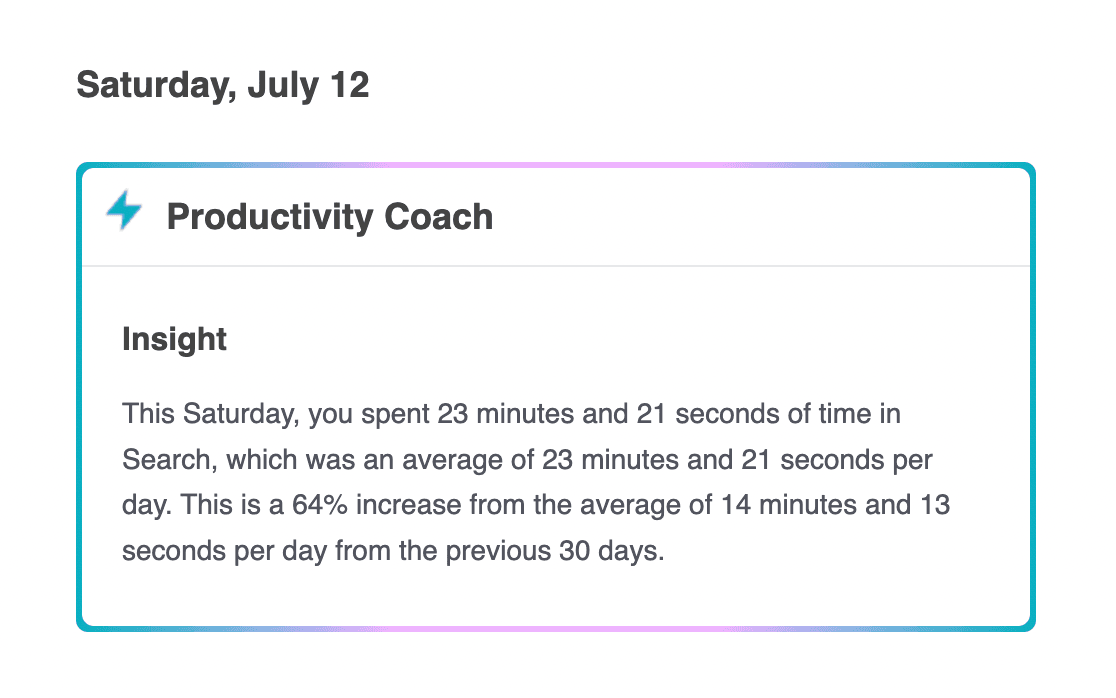The height and width of the screenshot is (698, 1116).
Task: Click the "you spent 23 minutes" text
Action: (x=421, y=413)
